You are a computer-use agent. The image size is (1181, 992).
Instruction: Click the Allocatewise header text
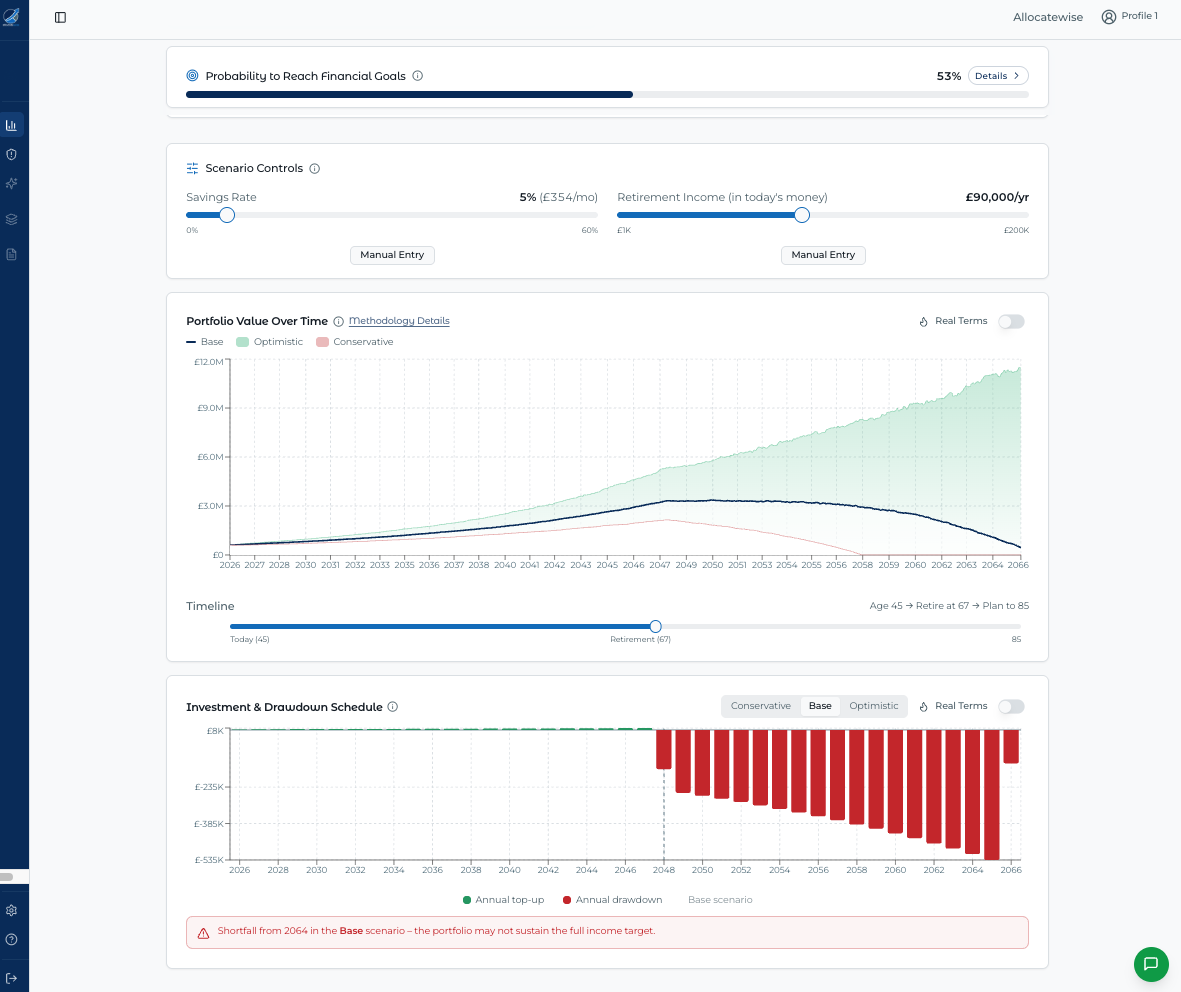1048,17
